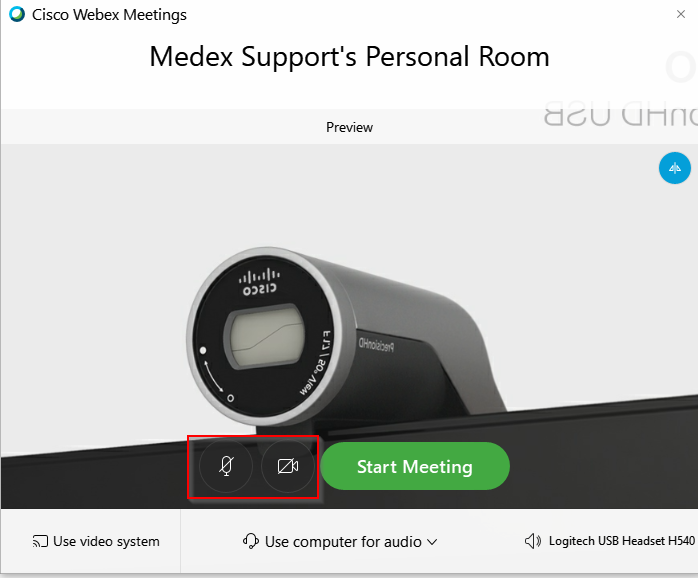Select the Preview header label
The image size is (698, 578).
(349, 127)
